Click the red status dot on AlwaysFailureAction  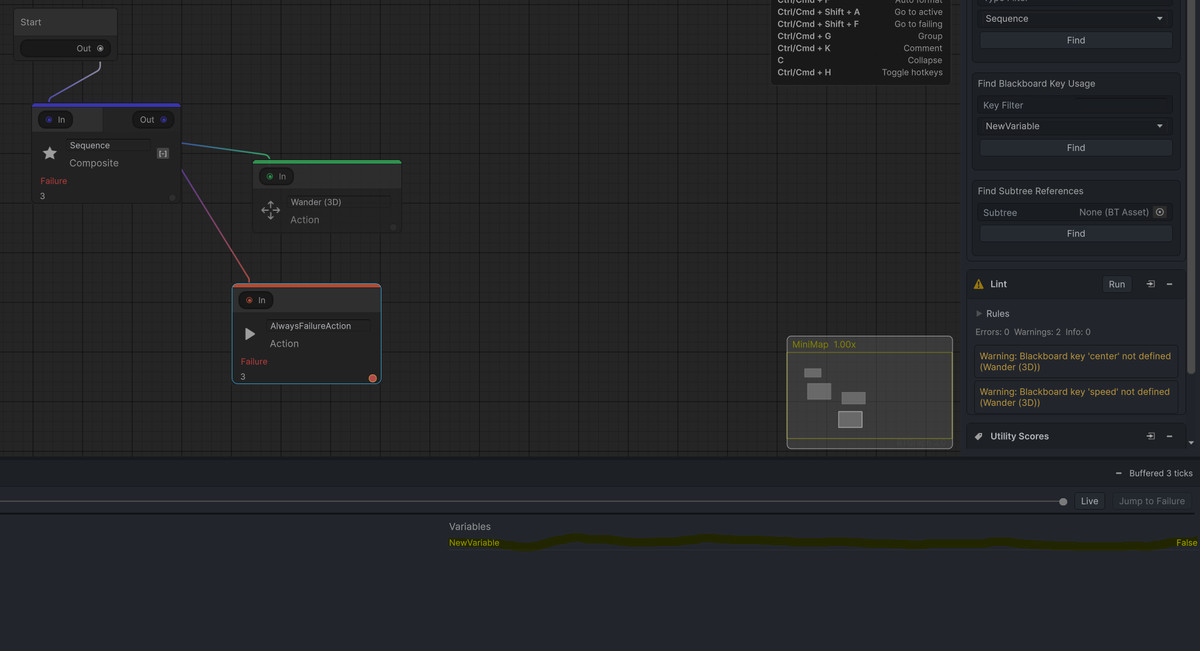pyautogui.click(x=373, y=378)
